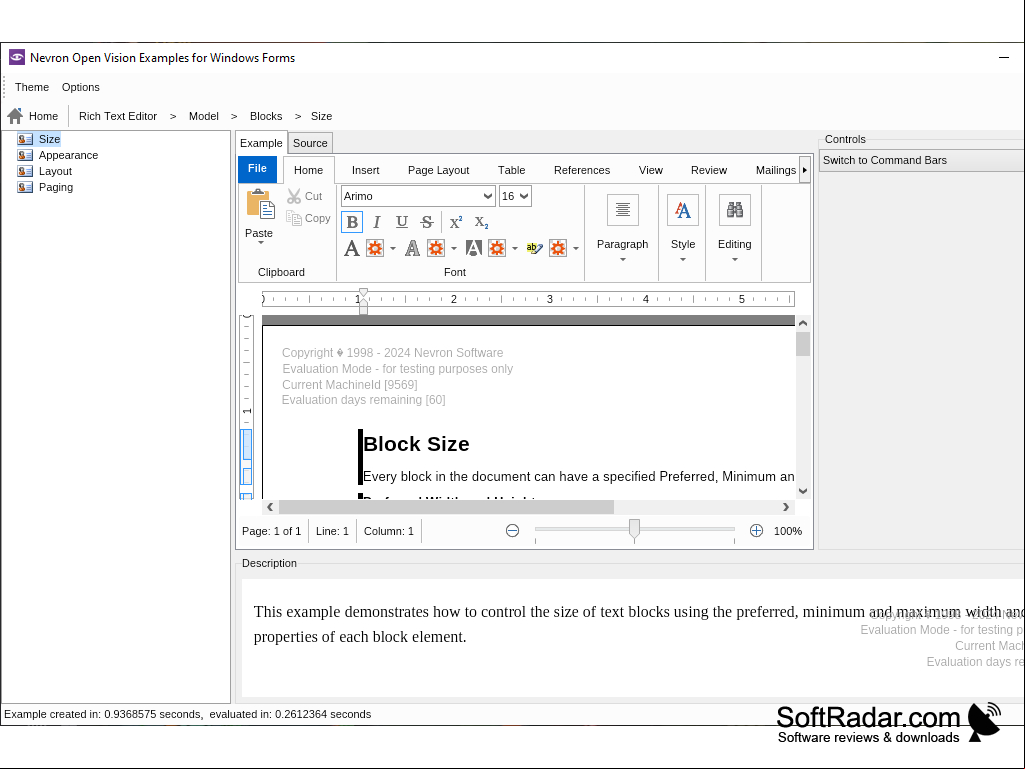Click the zoom slider thumb
The image size is (1025, 769).
(x=634, y=530)
